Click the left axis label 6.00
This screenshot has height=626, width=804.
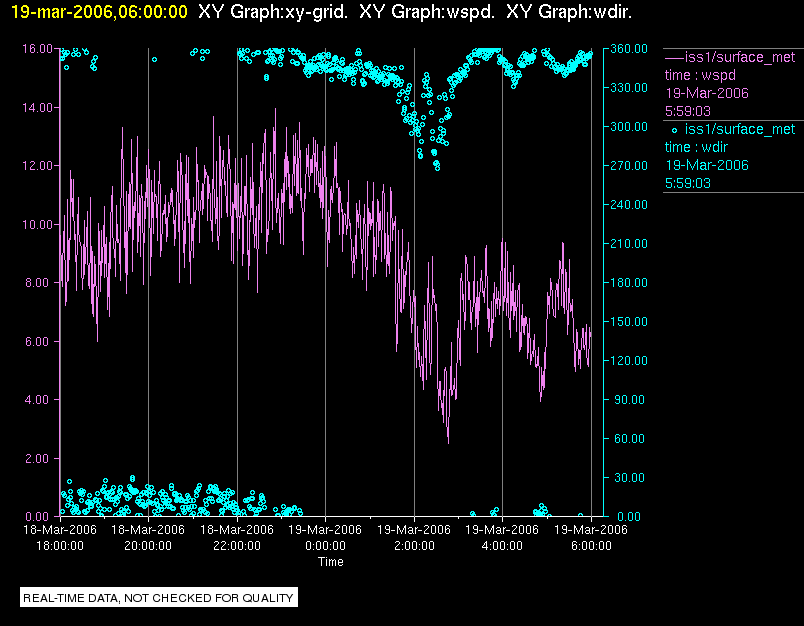point(39,341)
